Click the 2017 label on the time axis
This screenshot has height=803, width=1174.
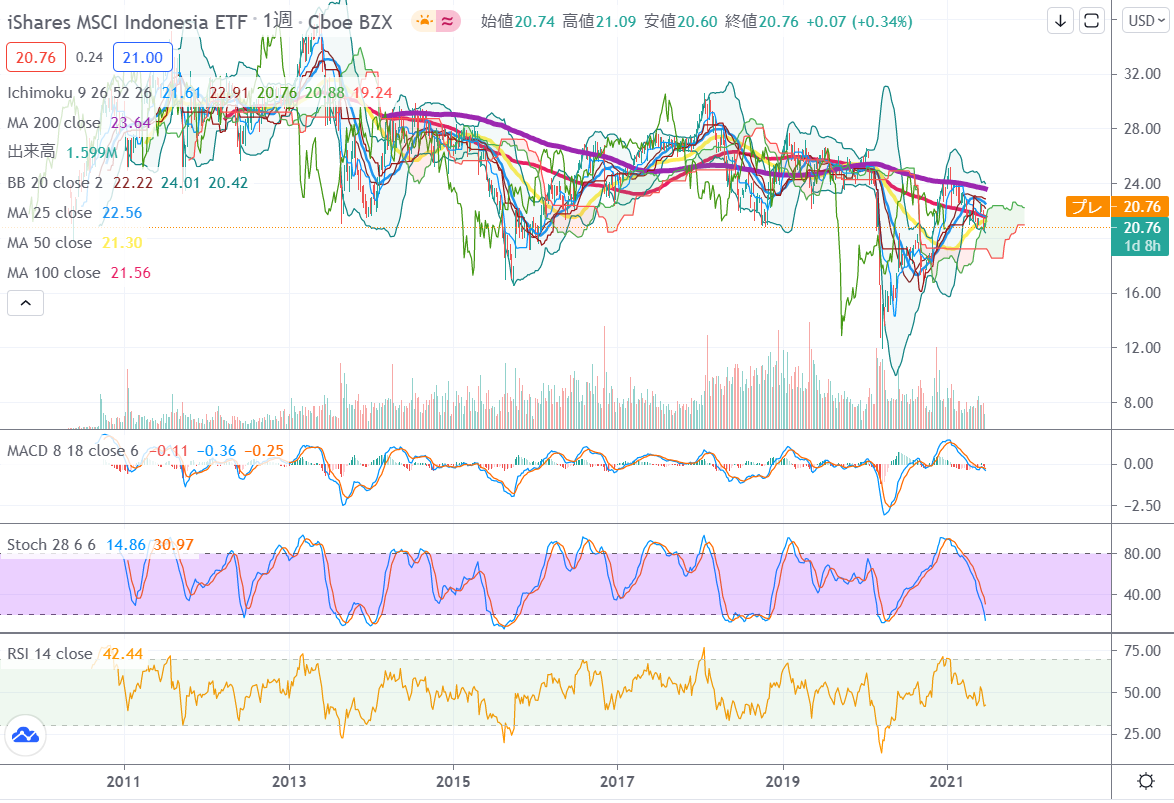click(x=617, y=782)
